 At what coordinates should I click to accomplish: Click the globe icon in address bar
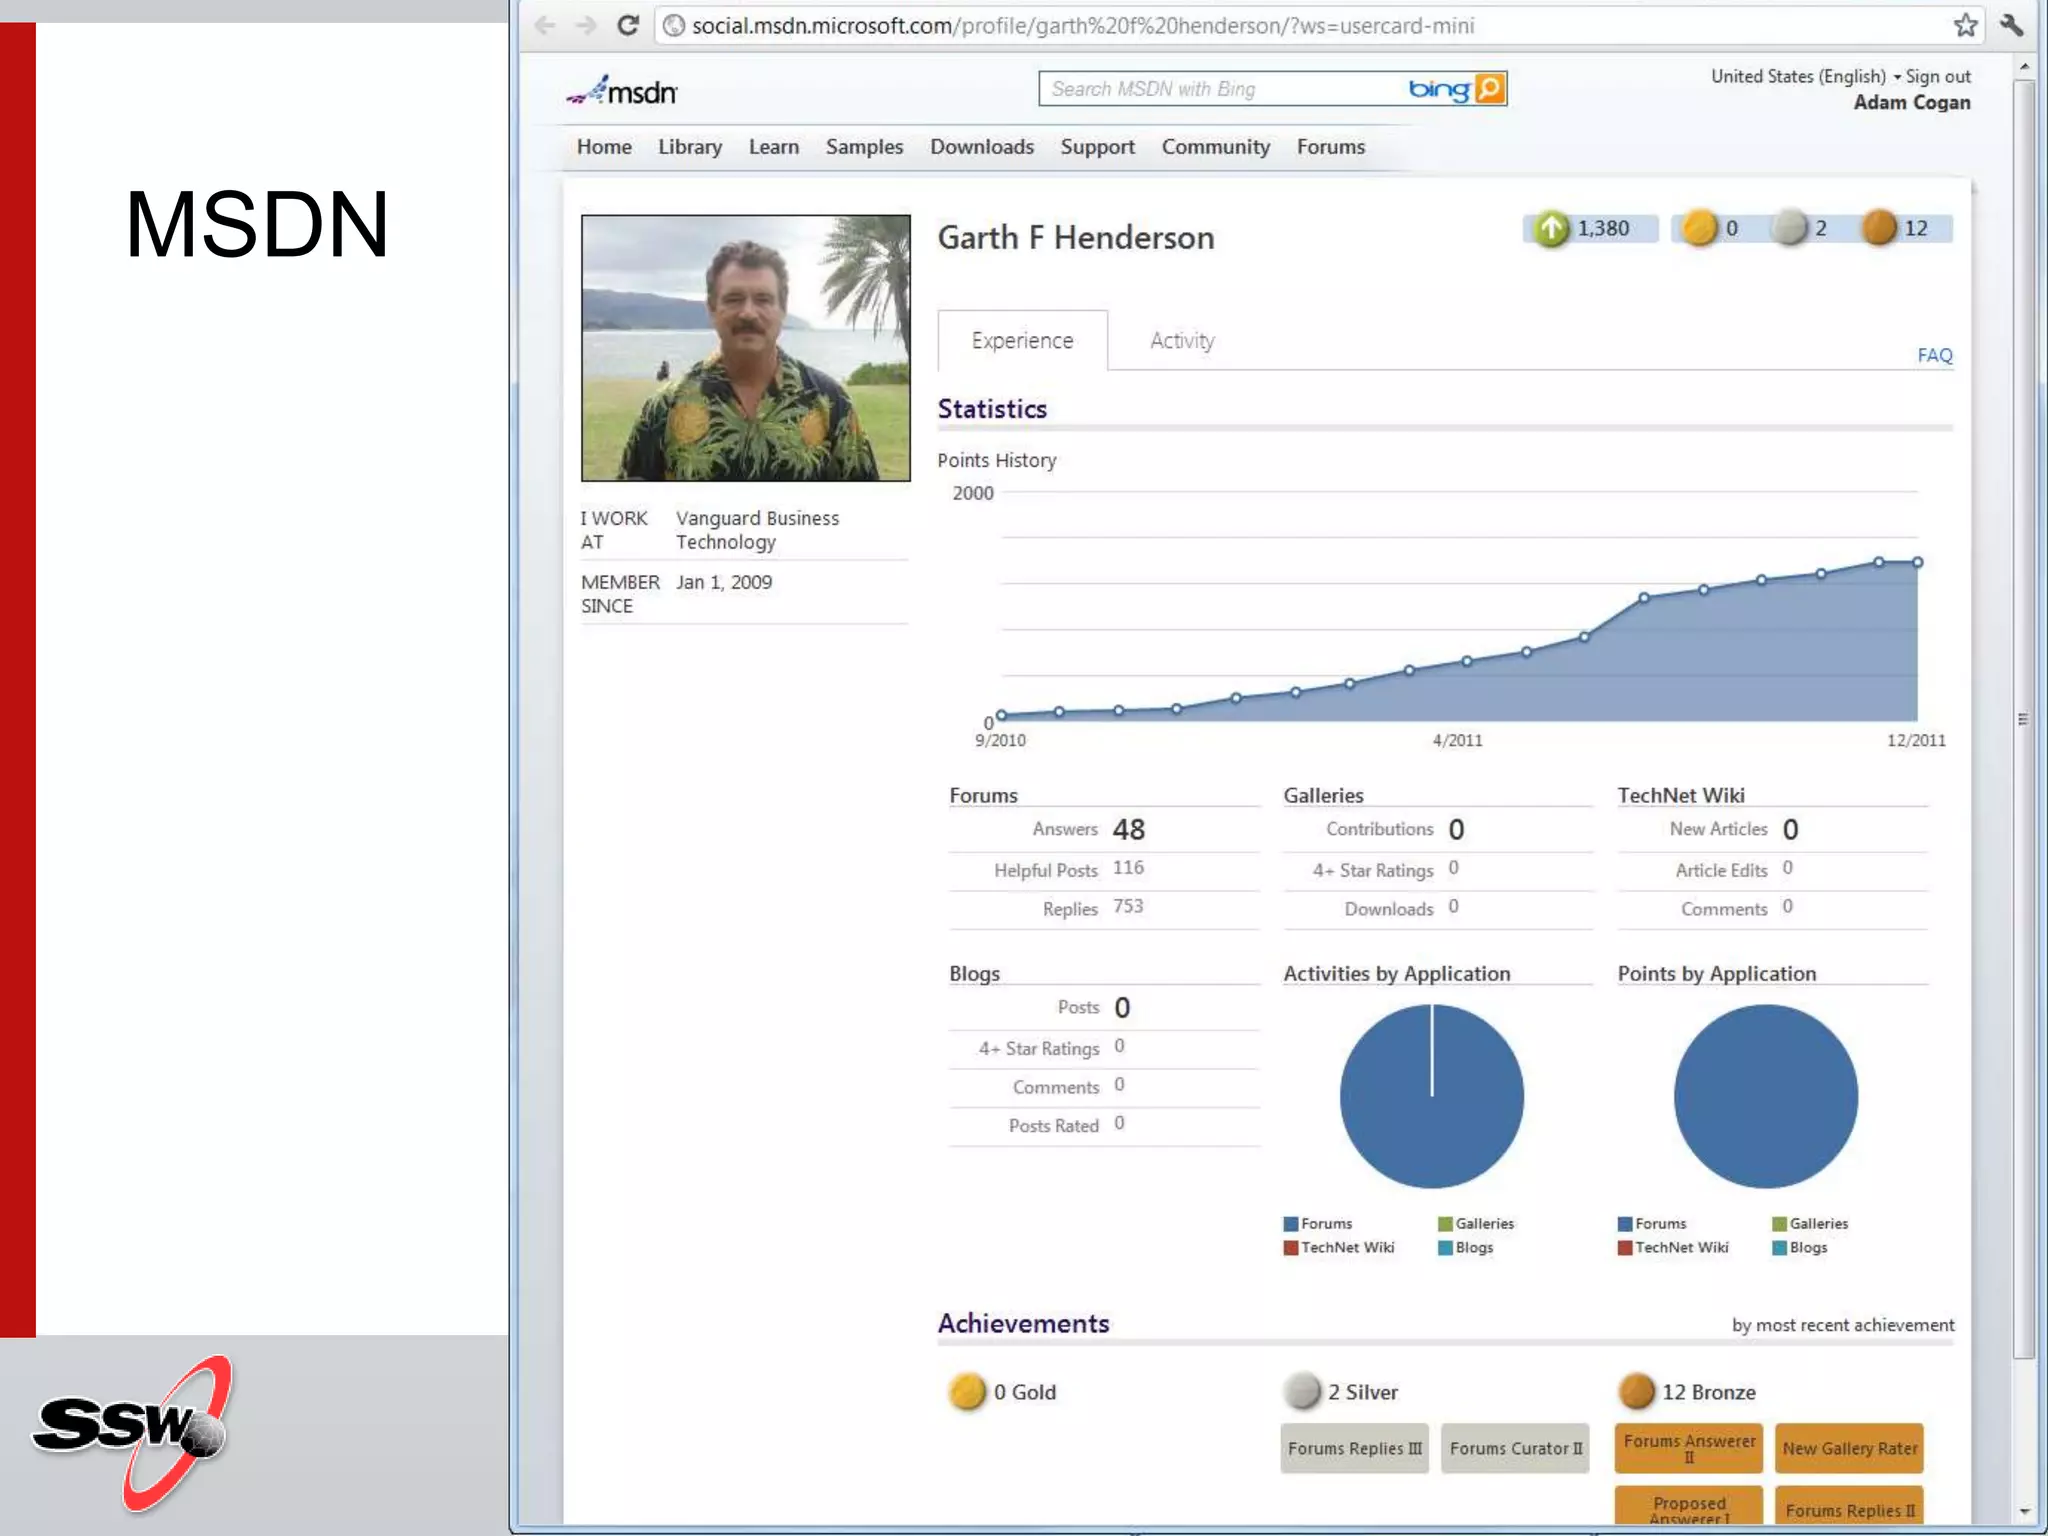click(x=674, y=26)
